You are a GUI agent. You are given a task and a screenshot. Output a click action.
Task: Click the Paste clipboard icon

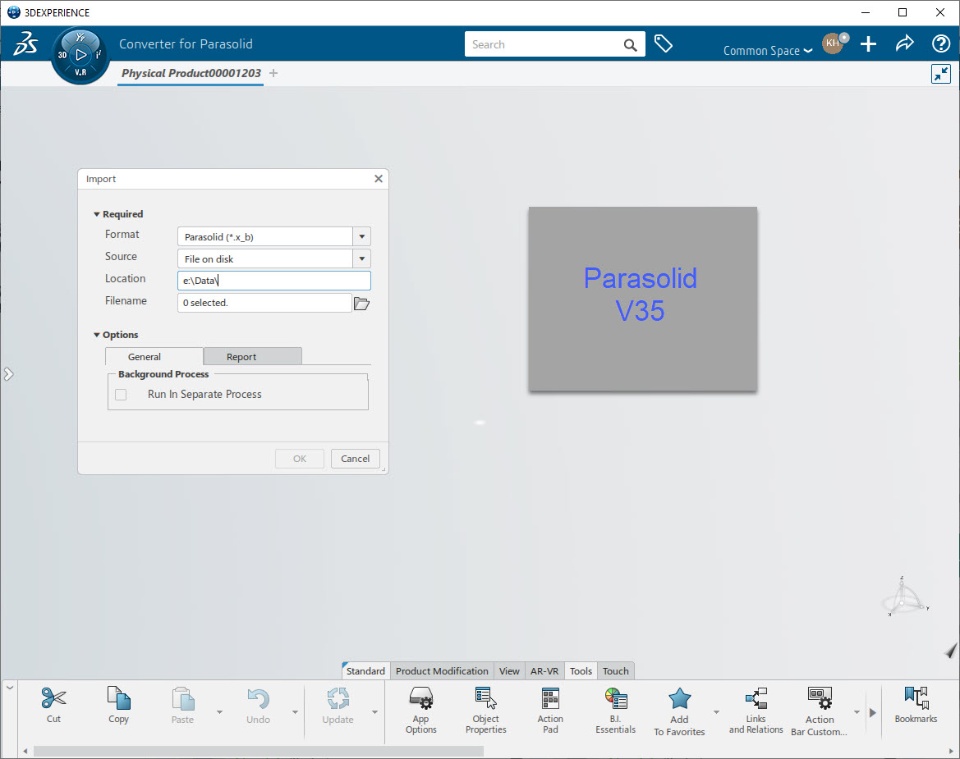182,698
